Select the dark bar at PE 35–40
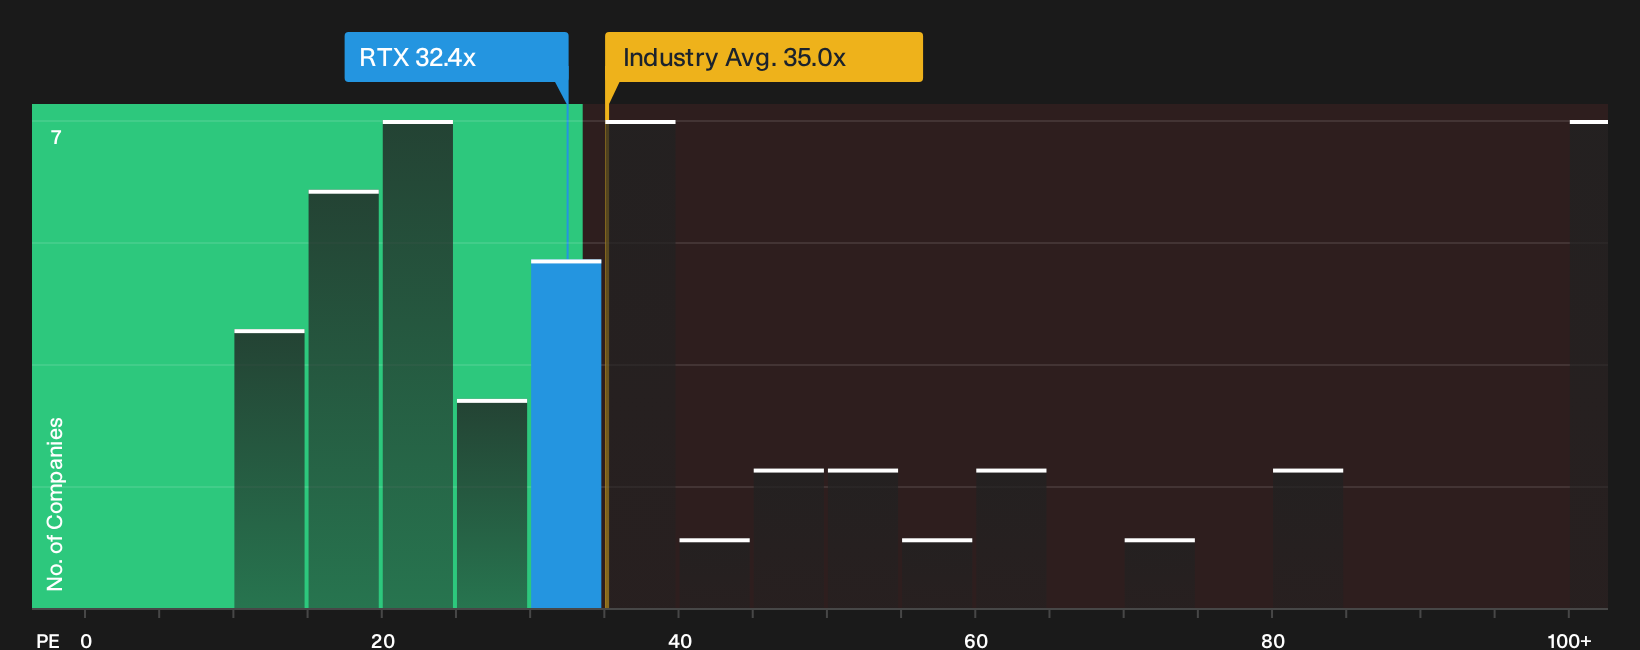This screenshot has width=1640, height=650. [641, 364]
